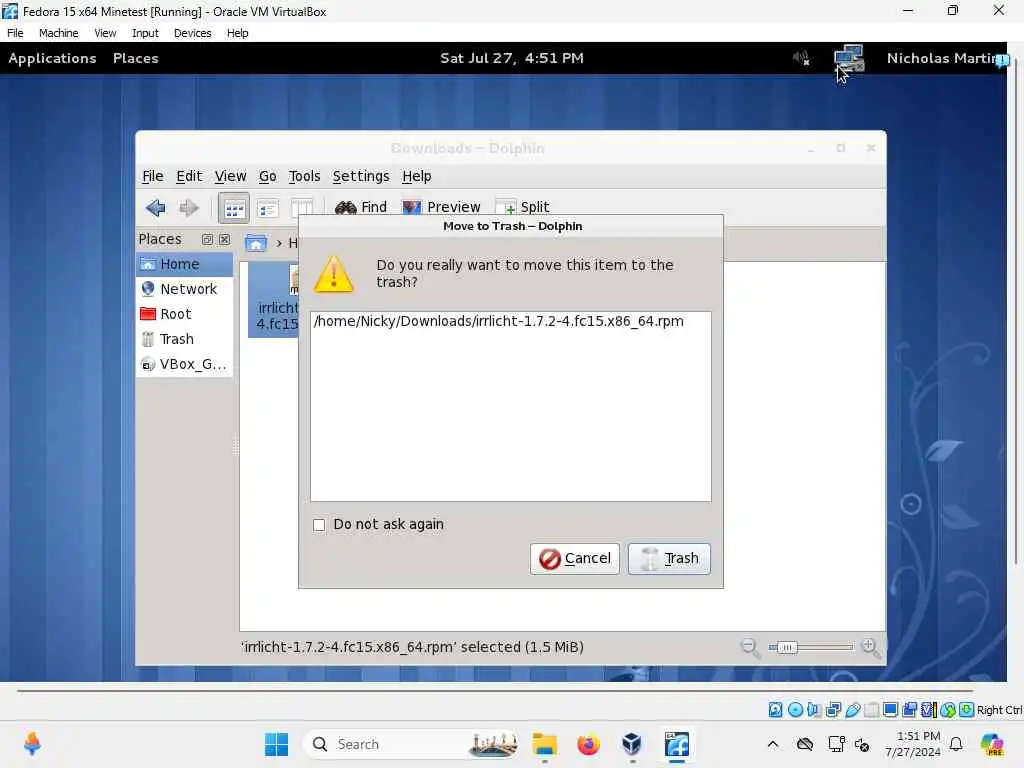This screenshot has width=1024, height=768.
Task: Click the Find binoculars button
Action: pos(360,207)
